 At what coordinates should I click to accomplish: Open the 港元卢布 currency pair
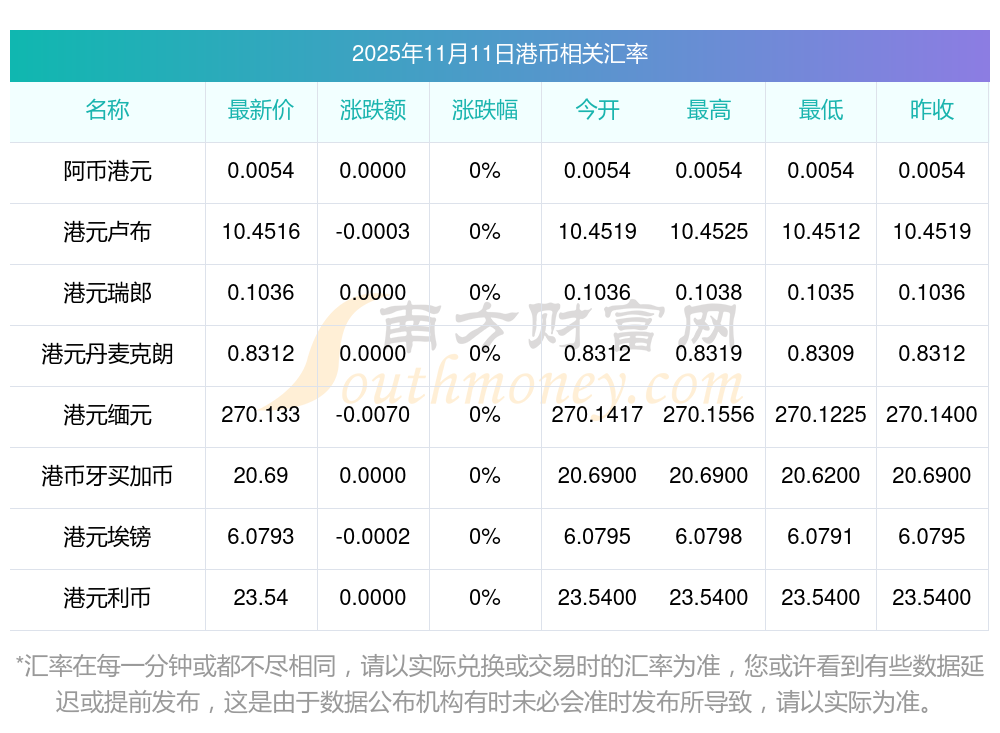107,232
